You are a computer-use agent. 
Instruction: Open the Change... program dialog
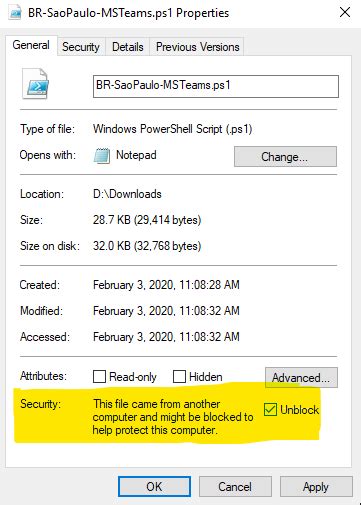pyautogui.click(x=285, y=156)
